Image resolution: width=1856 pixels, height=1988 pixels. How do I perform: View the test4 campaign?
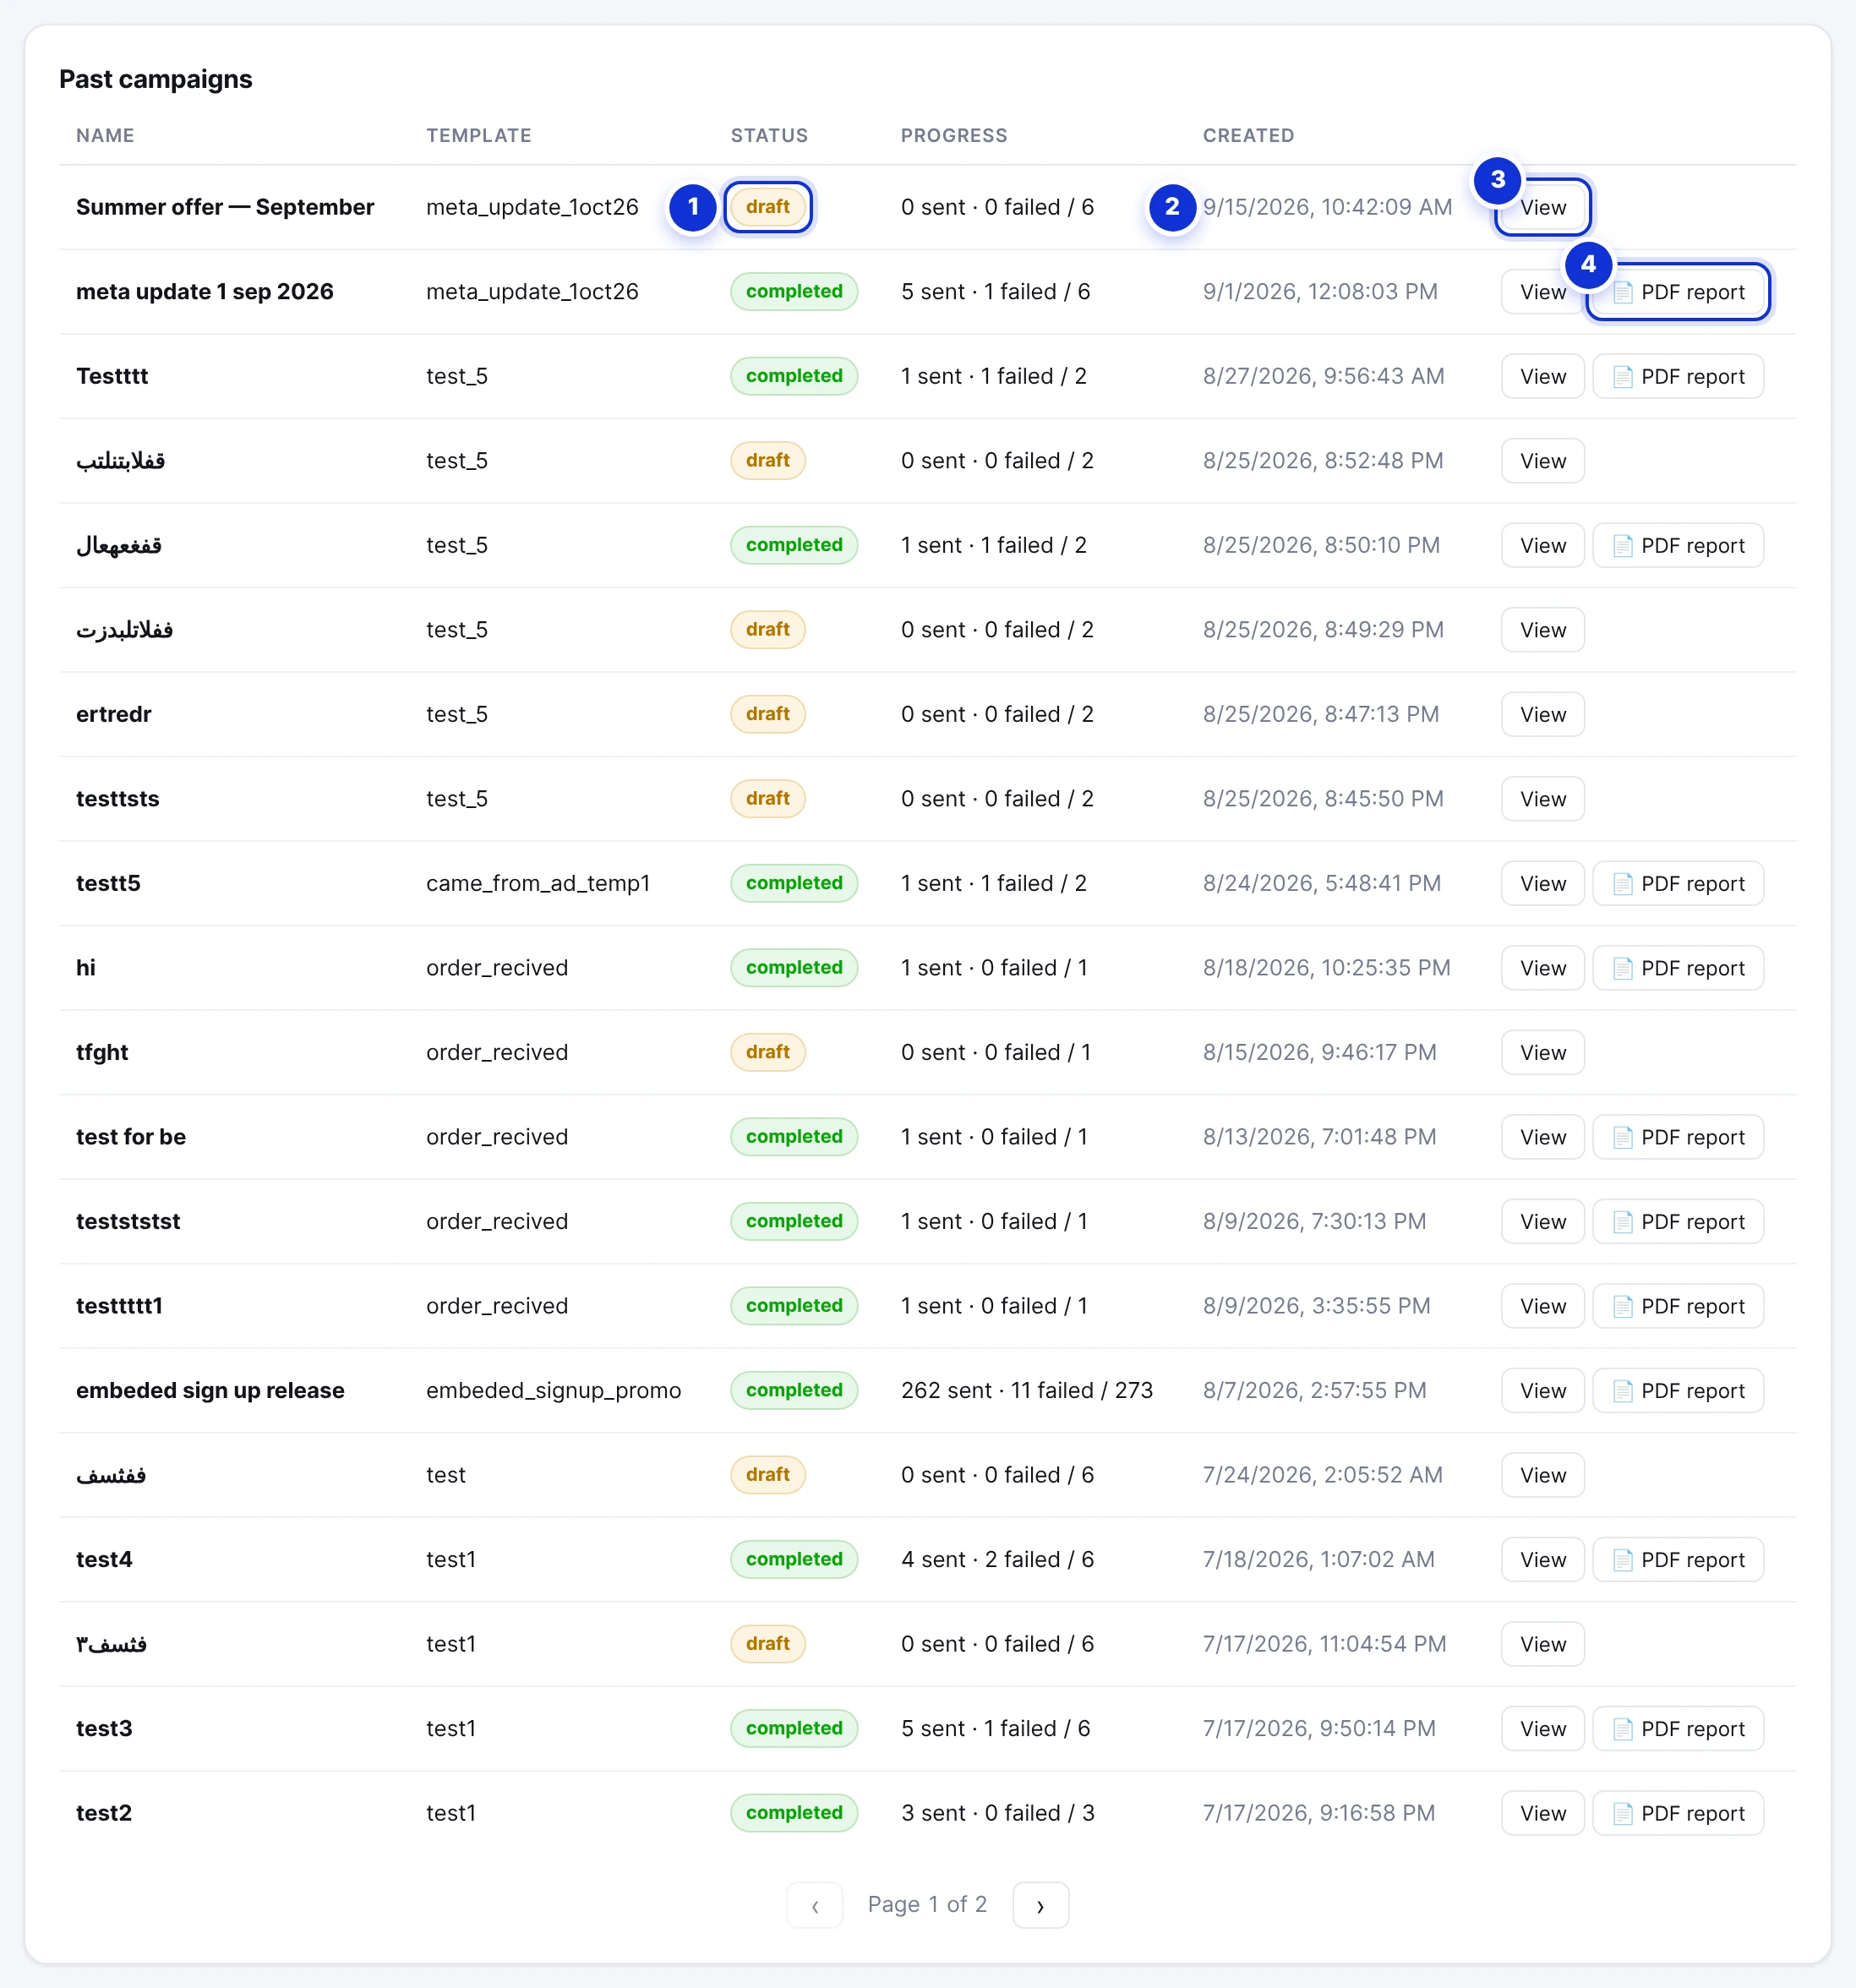1542,1559
